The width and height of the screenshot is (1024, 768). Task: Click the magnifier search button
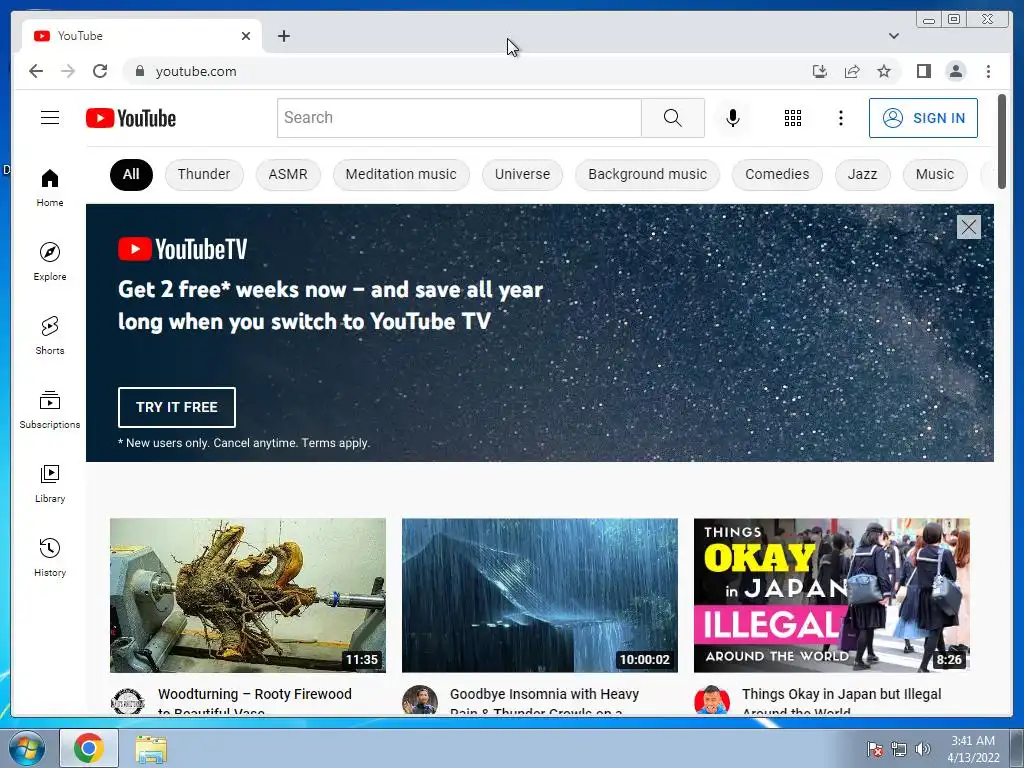pos(673,118)
